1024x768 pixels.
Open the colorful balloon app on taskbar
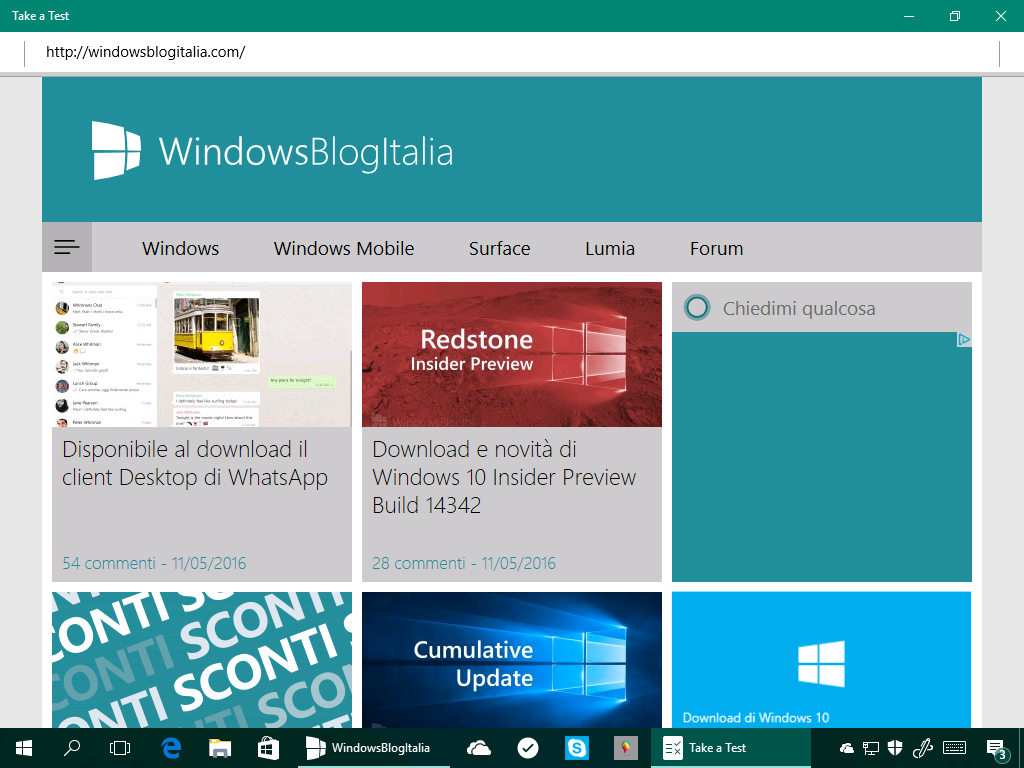coord(626,748)
